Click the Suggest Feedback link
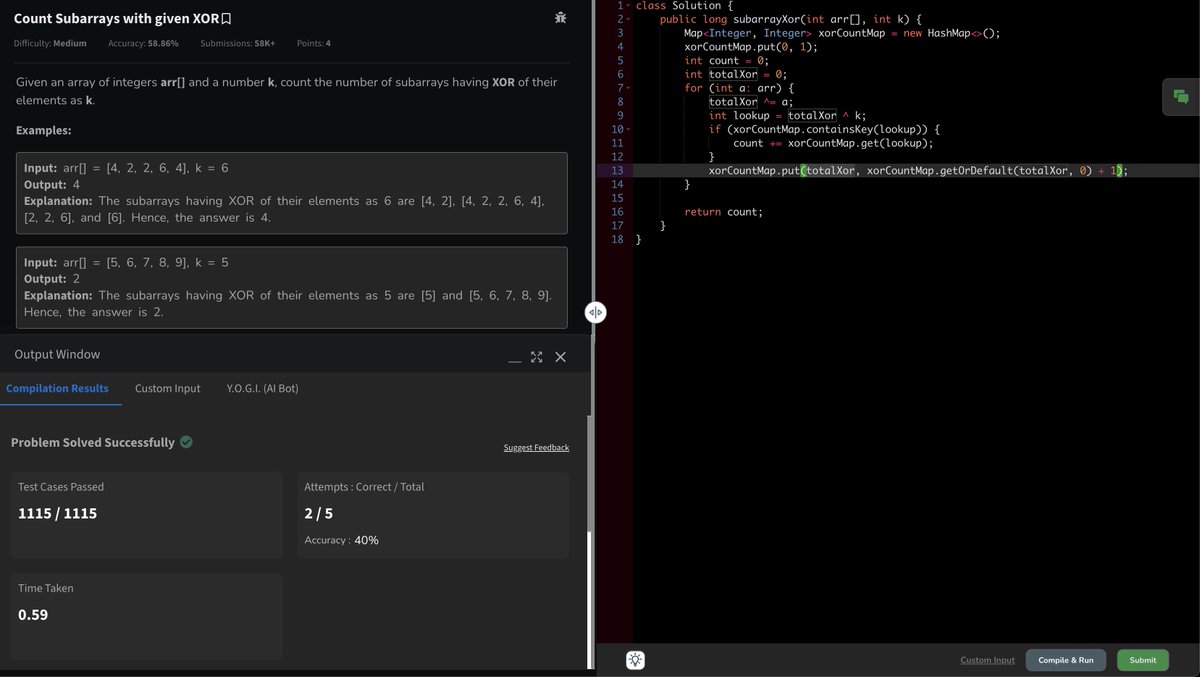Screen dimensions: 1200x677 [536, 448]
